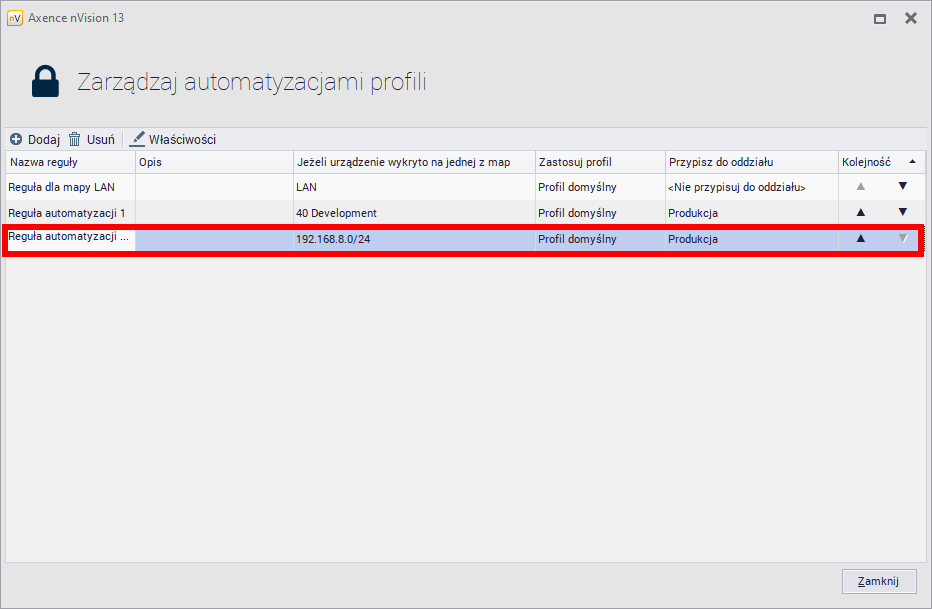Click the '<Nie przypisuj do oddziału>' cell

(x=735, y=186)
